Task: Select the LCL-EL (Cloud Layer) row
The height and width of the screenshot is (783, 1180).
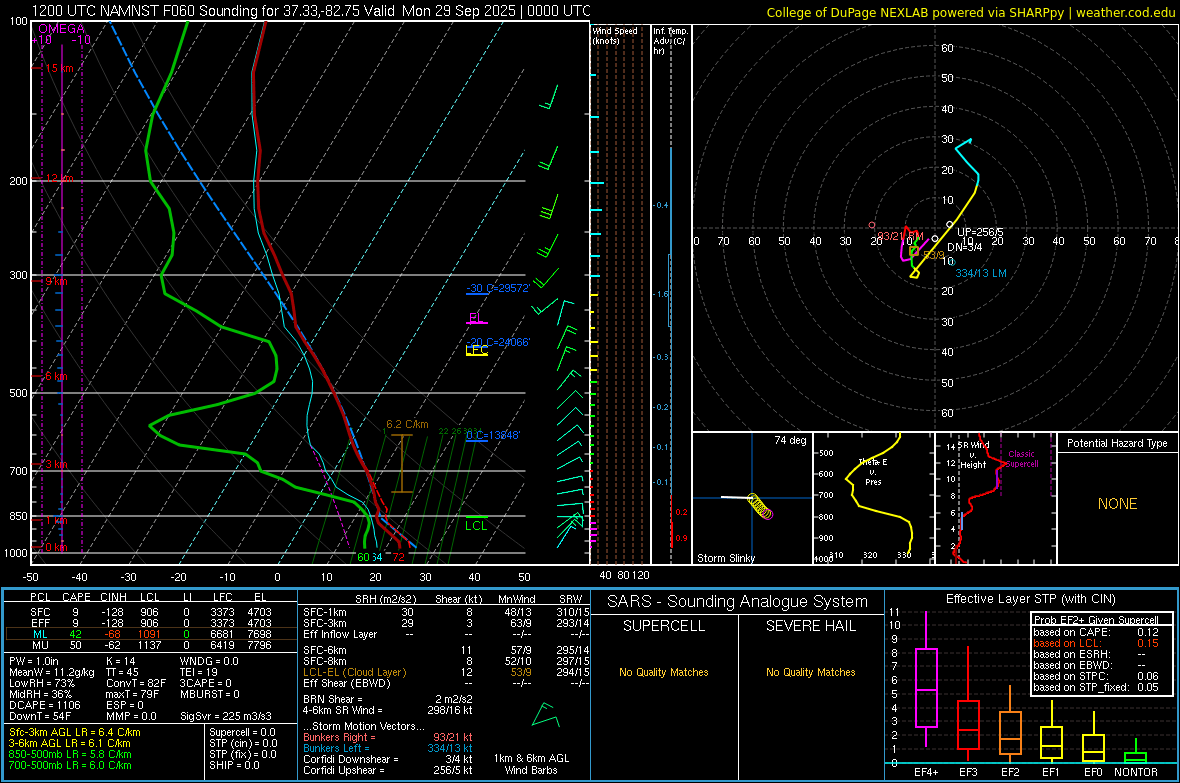Action: pos(446,672)
